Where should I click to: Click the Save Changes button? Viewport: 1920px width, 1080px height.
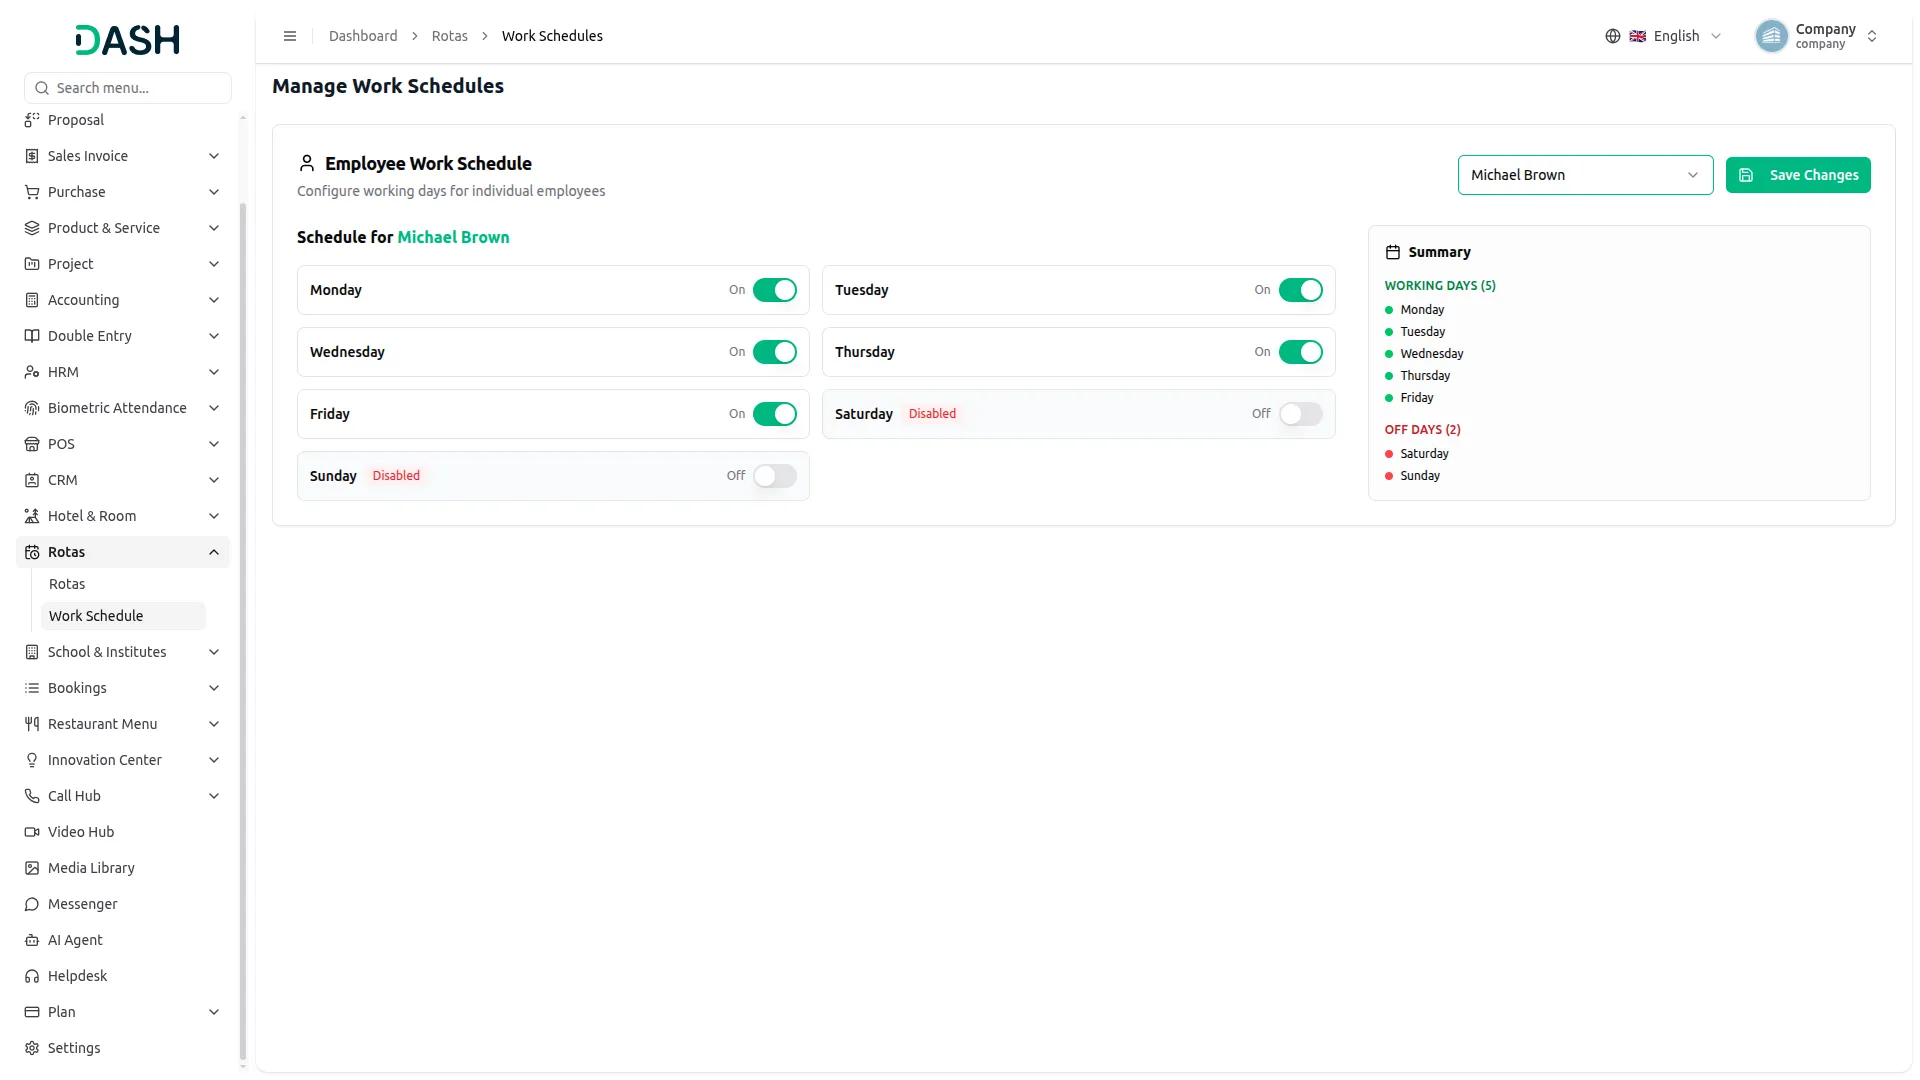click(1798, 175)
